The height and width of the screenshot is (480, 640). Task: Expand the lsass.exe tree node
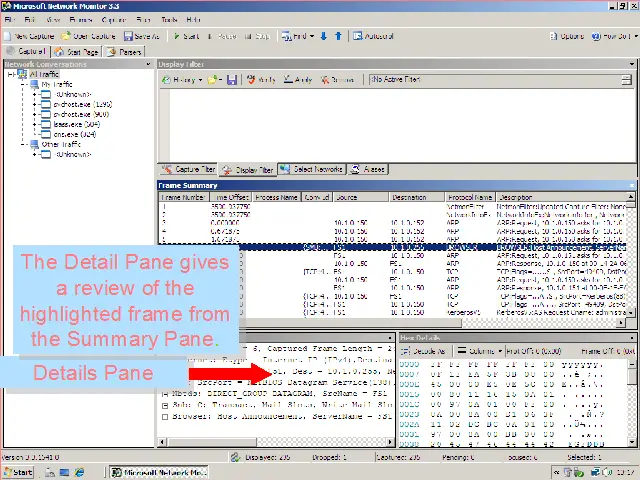click(35, 124)
